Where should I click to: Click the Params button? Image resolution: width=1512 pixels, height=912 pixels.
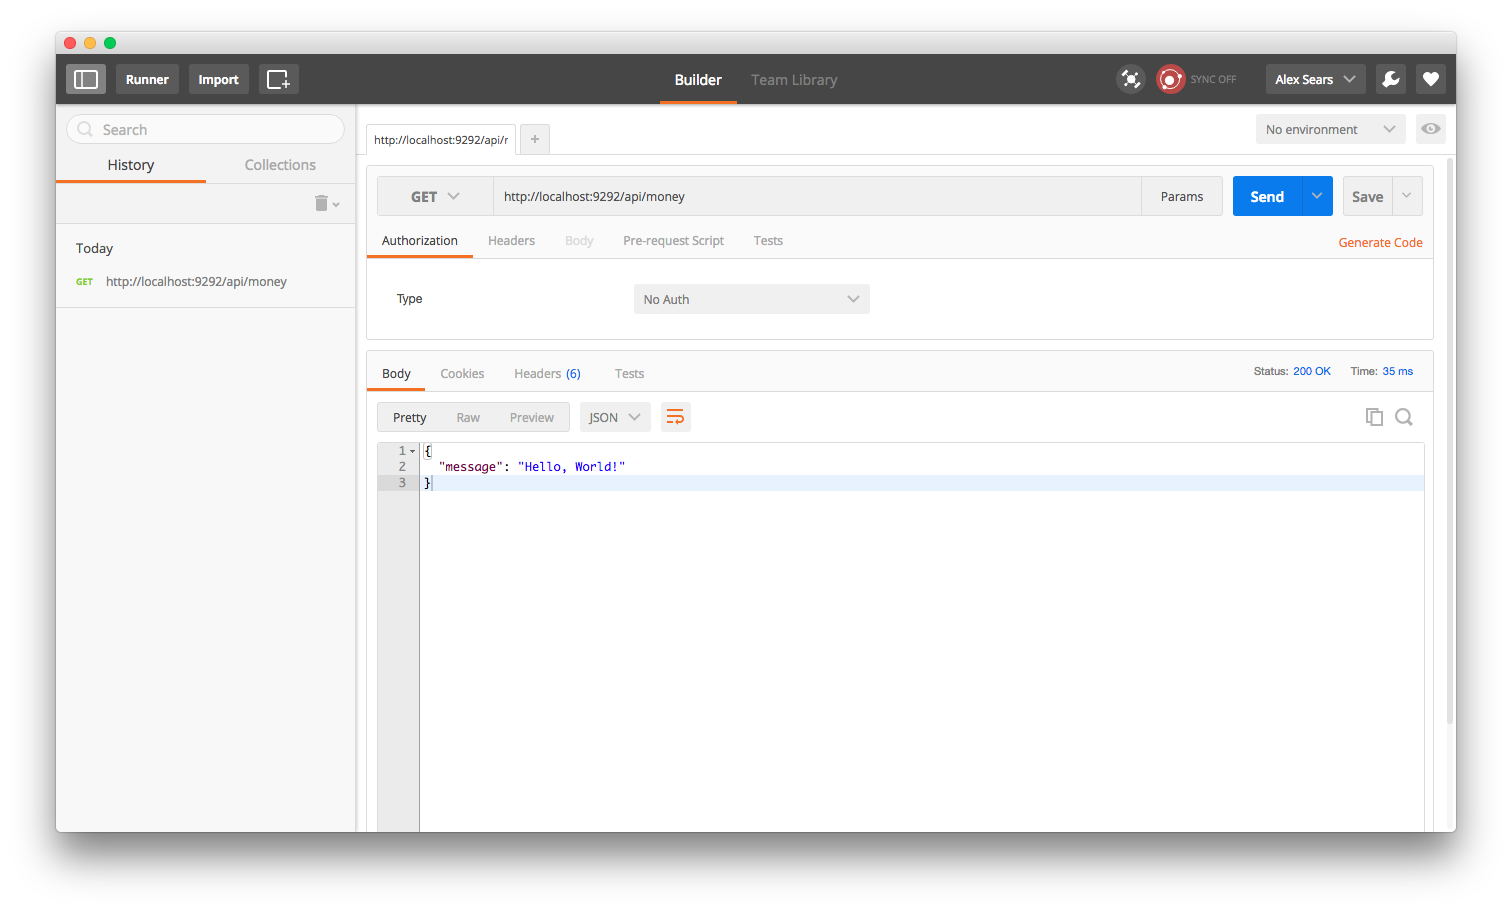[x=1182, y=196]
